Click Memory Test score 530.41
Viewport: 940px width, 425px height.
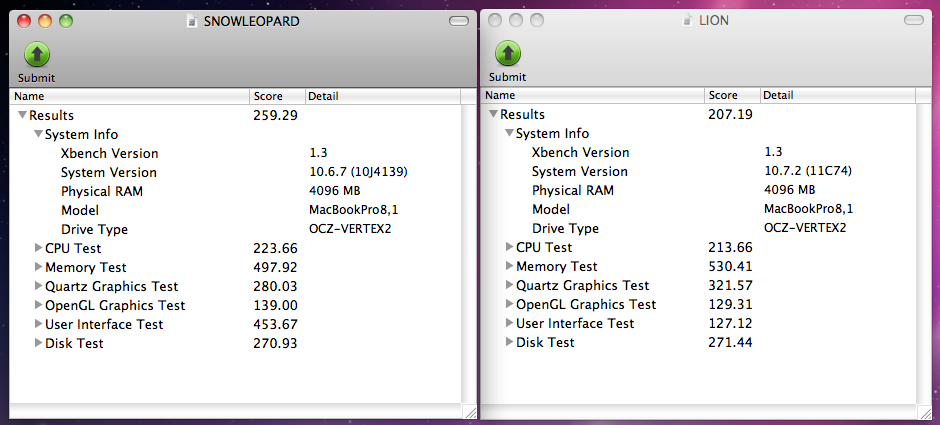[x=730, y=266]
